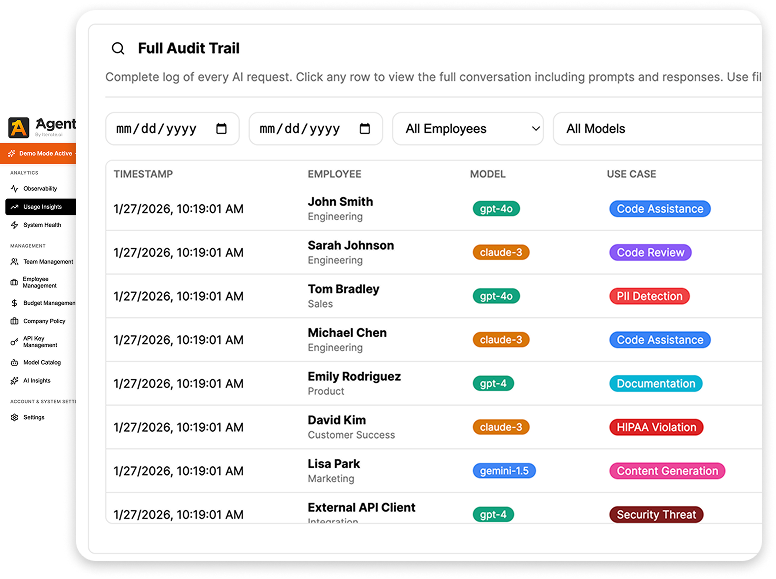
Task: Click the Demo Mode Active banner
Action: click(x=38, y=153)
